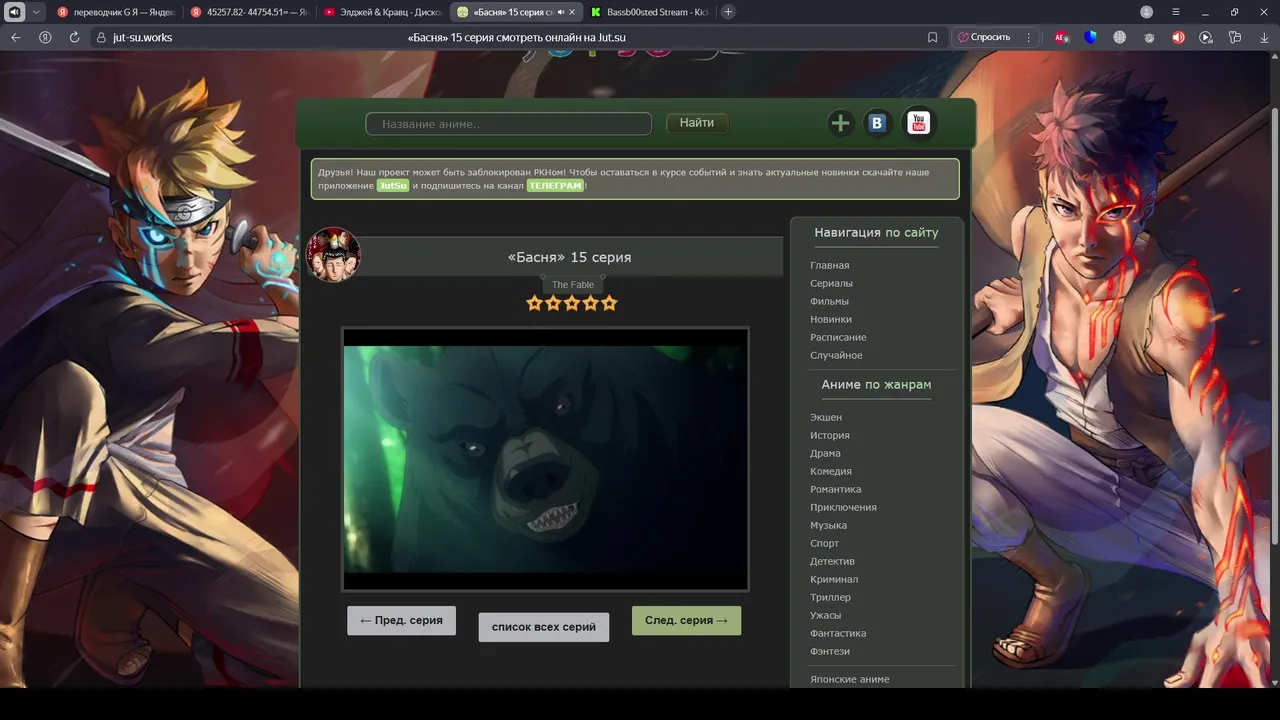Select the Экшен genre

click(x=826, y=417)
